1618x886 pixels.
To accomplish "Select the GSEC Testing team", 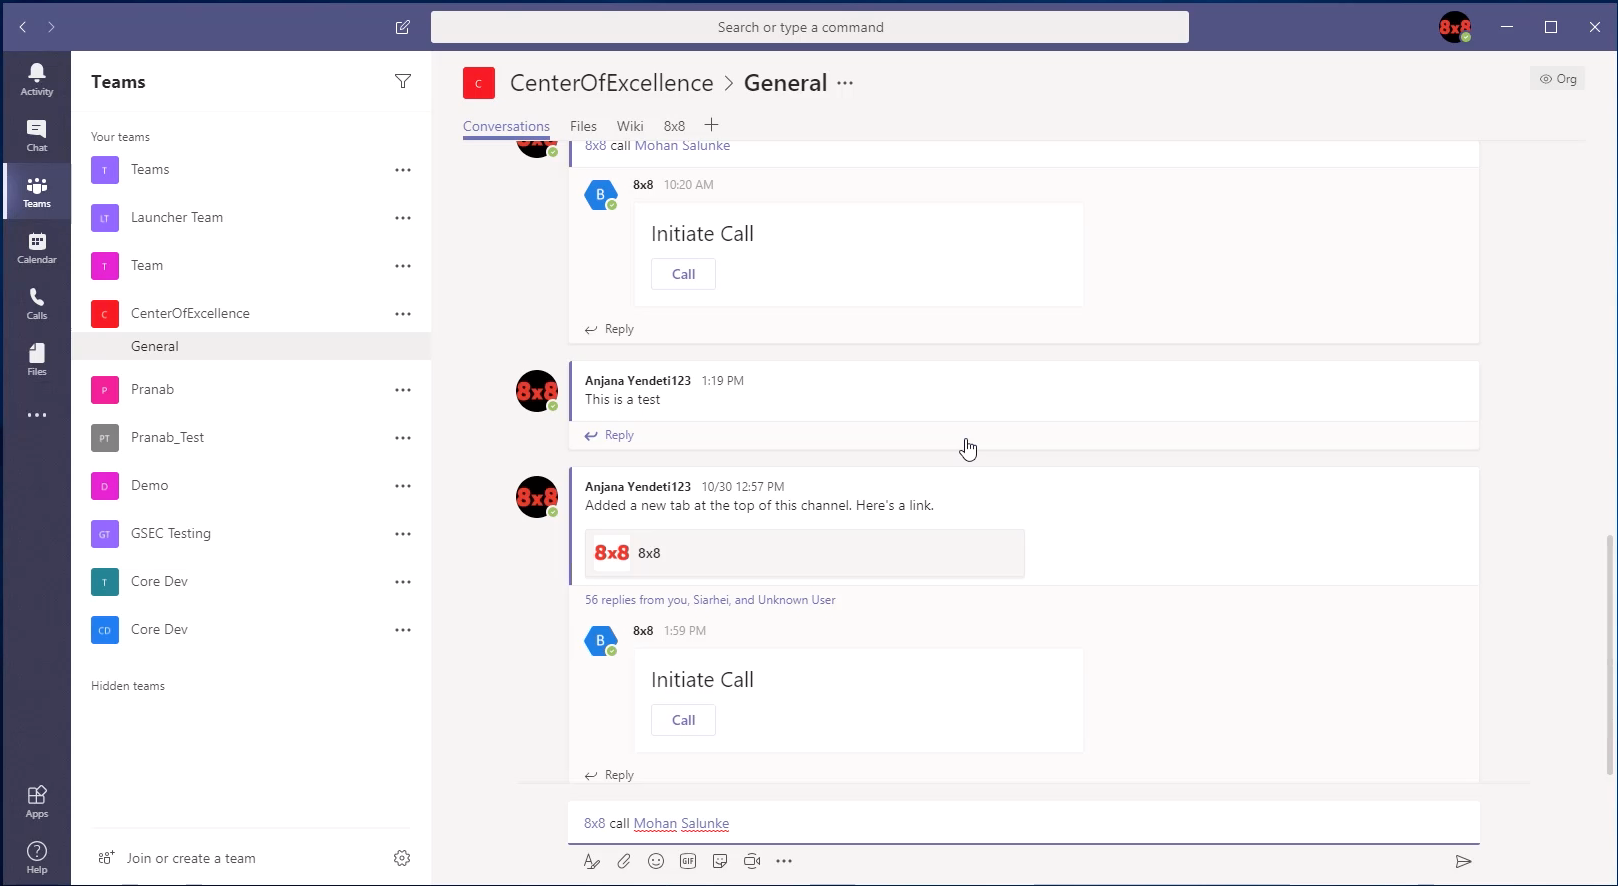I will coord(251,534).
